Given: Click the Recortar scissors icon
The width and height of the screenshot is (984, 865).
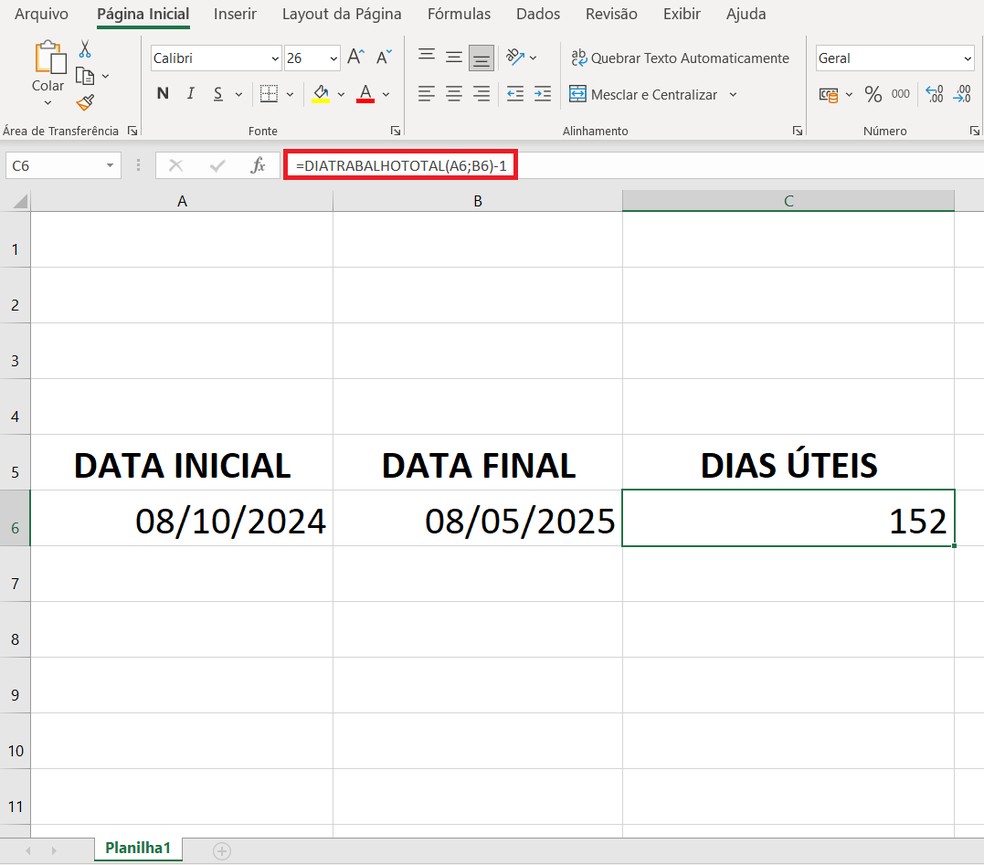Looking at the screenshot, I should [x=84, y=48].
